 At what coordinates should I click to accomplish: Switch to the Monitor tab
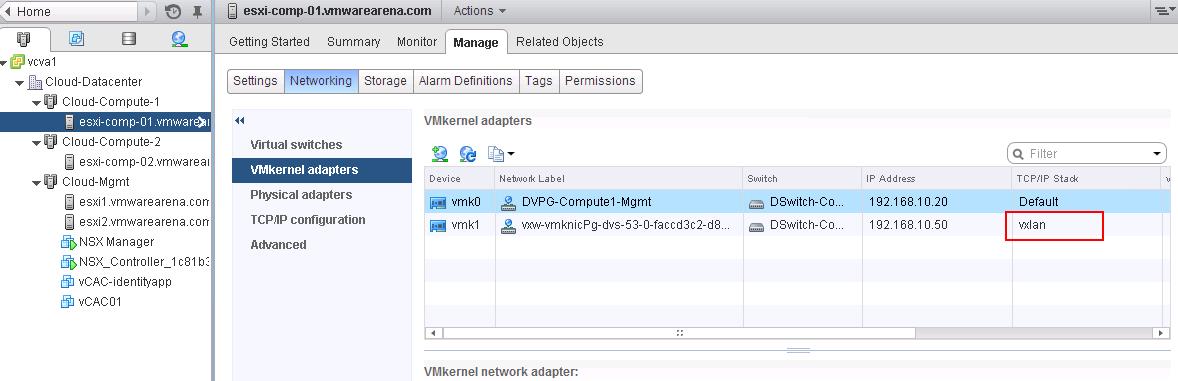point(417,42)
